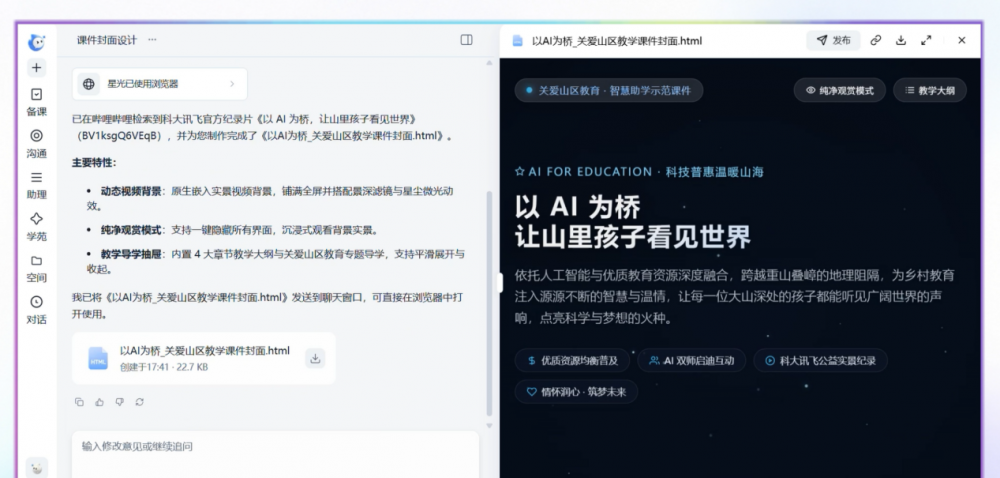The width and height of the screenshot is (1000, 478).
Task: Copy the preview link icon
Action: [876, 40]
